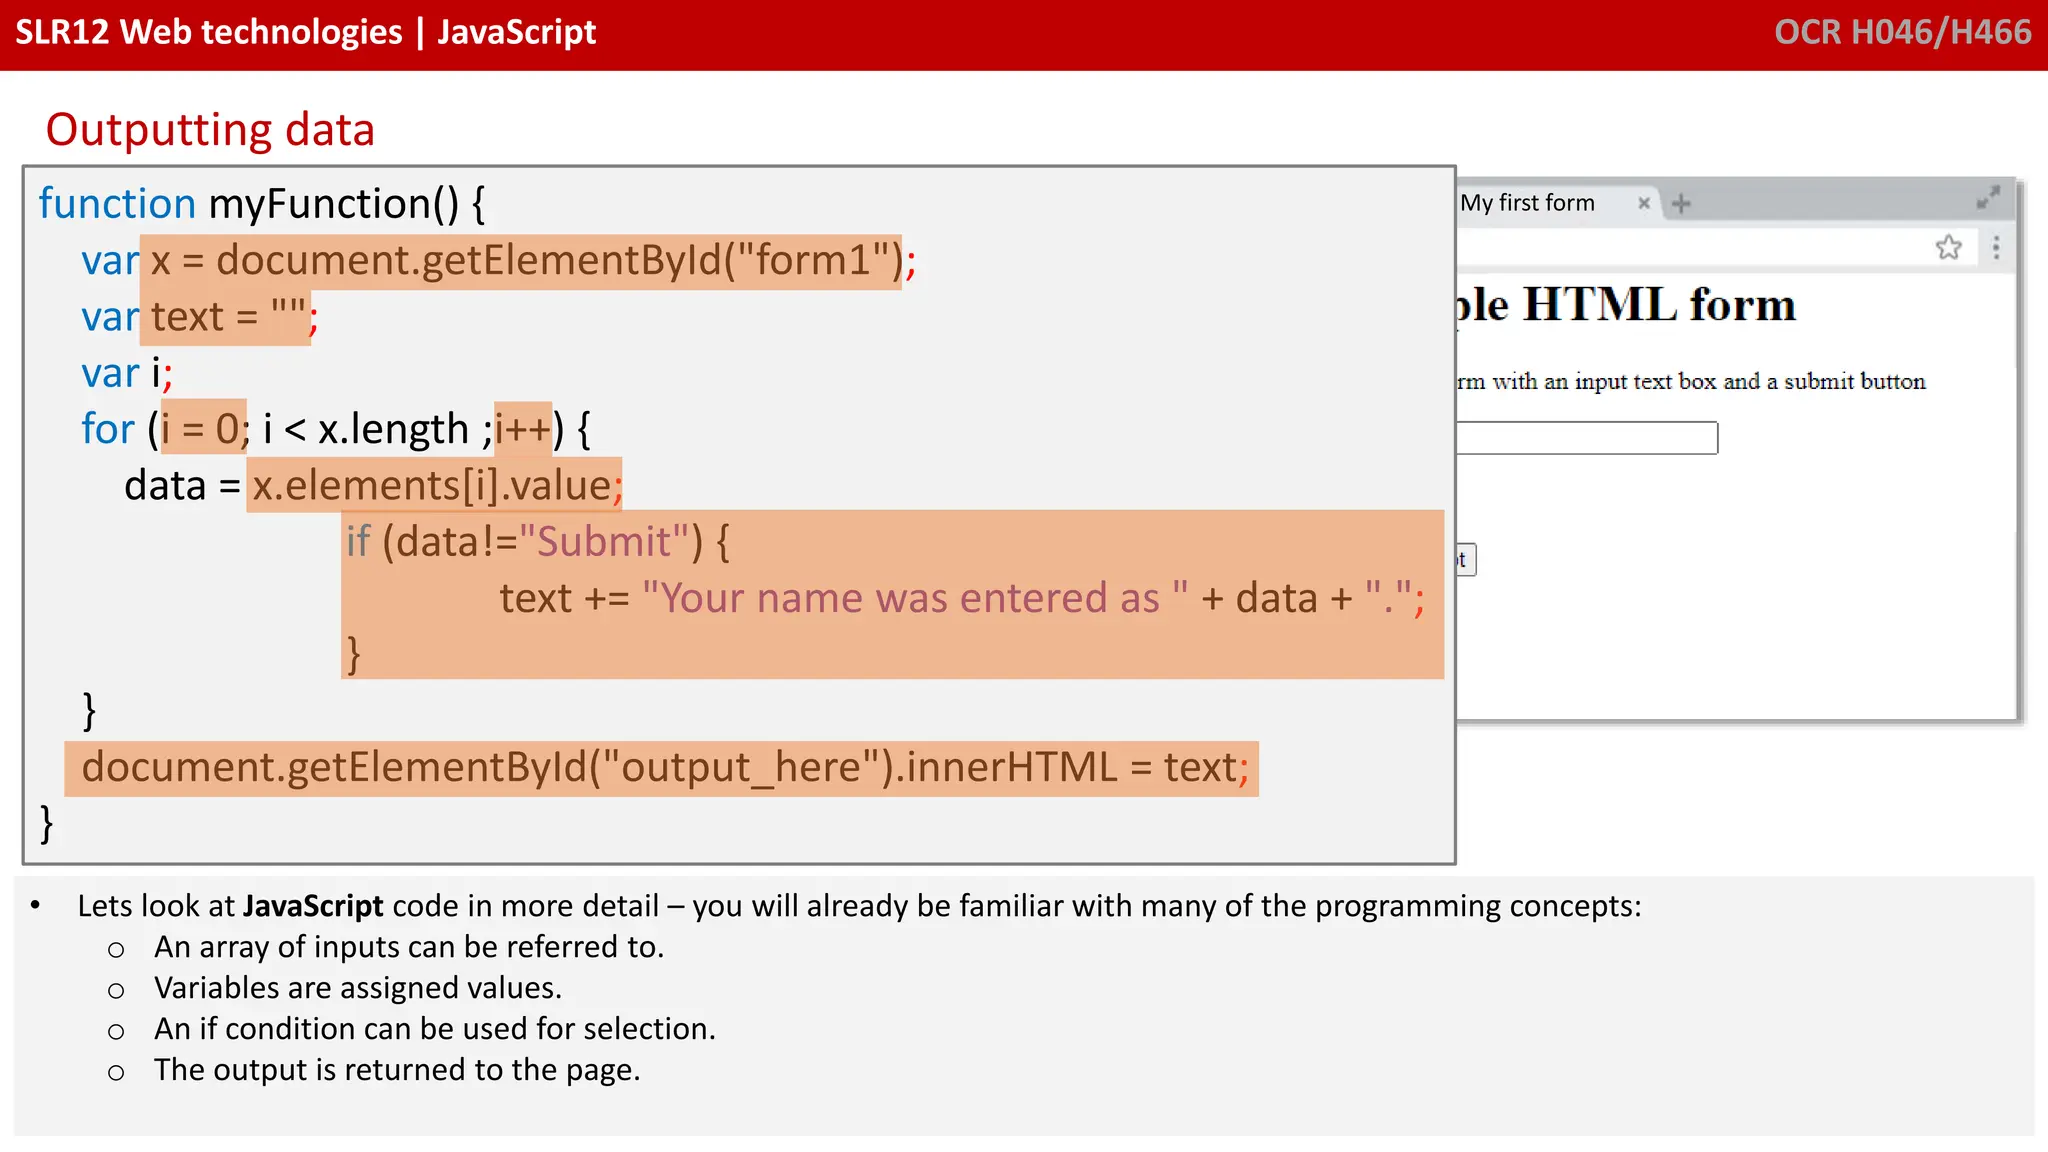
Task: Click 'function myFunction() {' code line
Action: pos(262,204)
